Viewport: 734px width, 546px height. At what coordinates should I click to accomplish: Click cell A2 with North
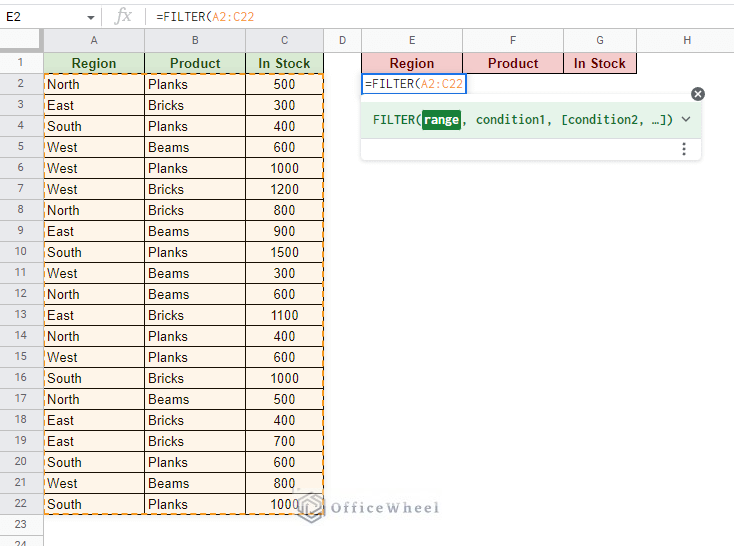pyautogui.click(x=94, y=84)
